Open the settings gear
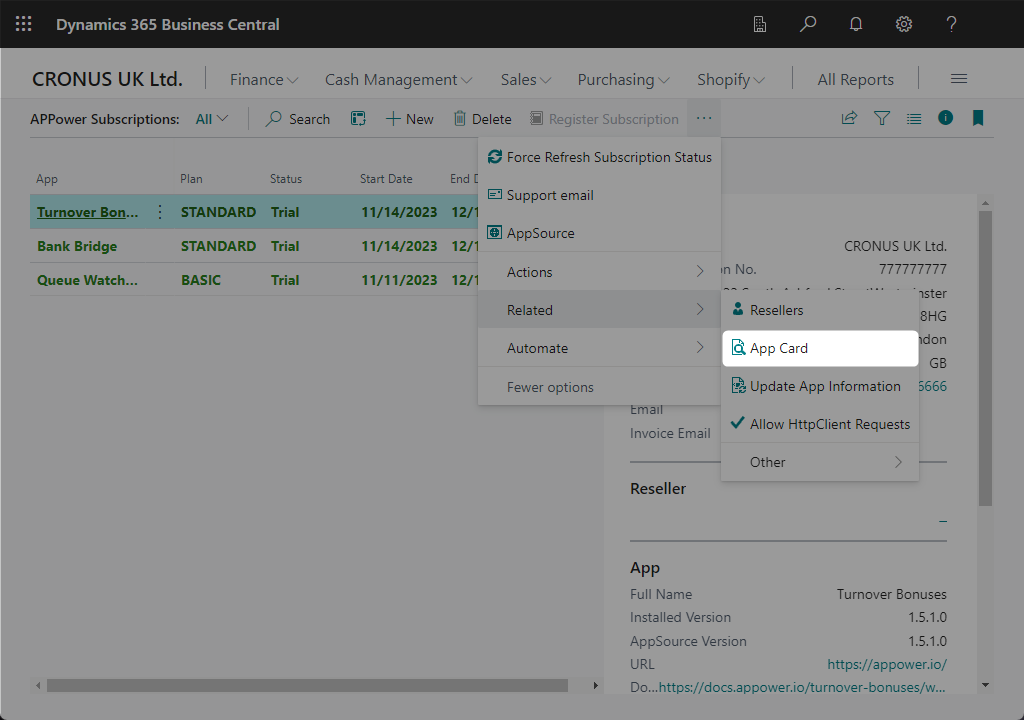The image size is (1024, 720). click(903, 24)
